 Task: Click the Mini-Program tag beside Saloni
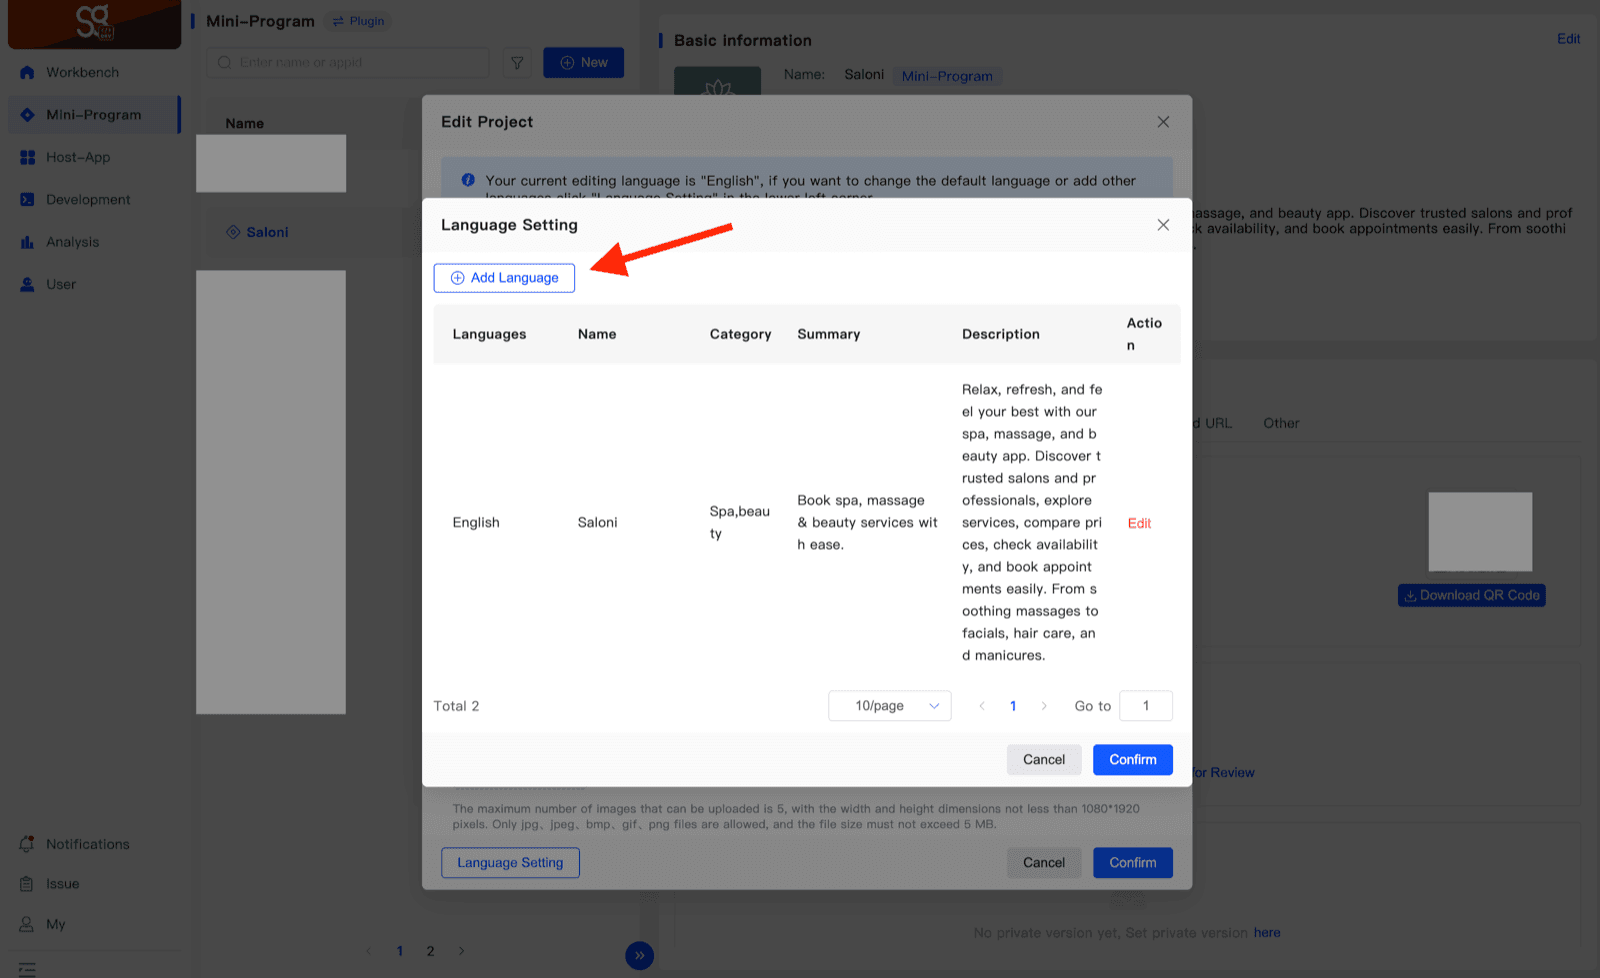pos(947,76)
